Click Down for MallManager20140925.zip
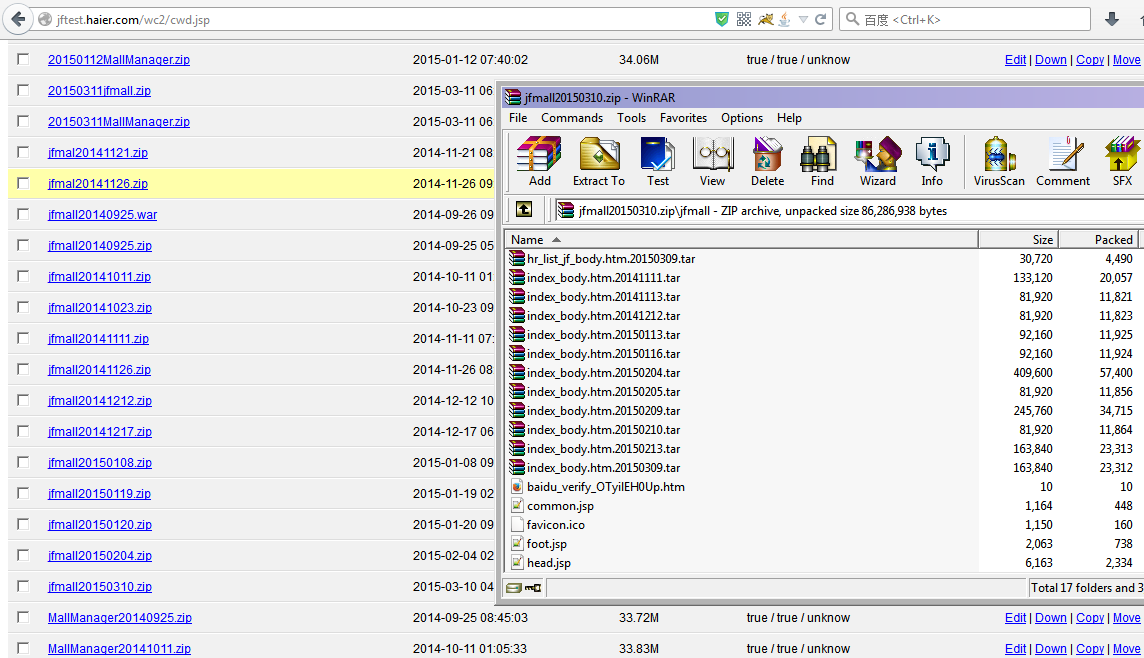 click(x=1051, y=618)
